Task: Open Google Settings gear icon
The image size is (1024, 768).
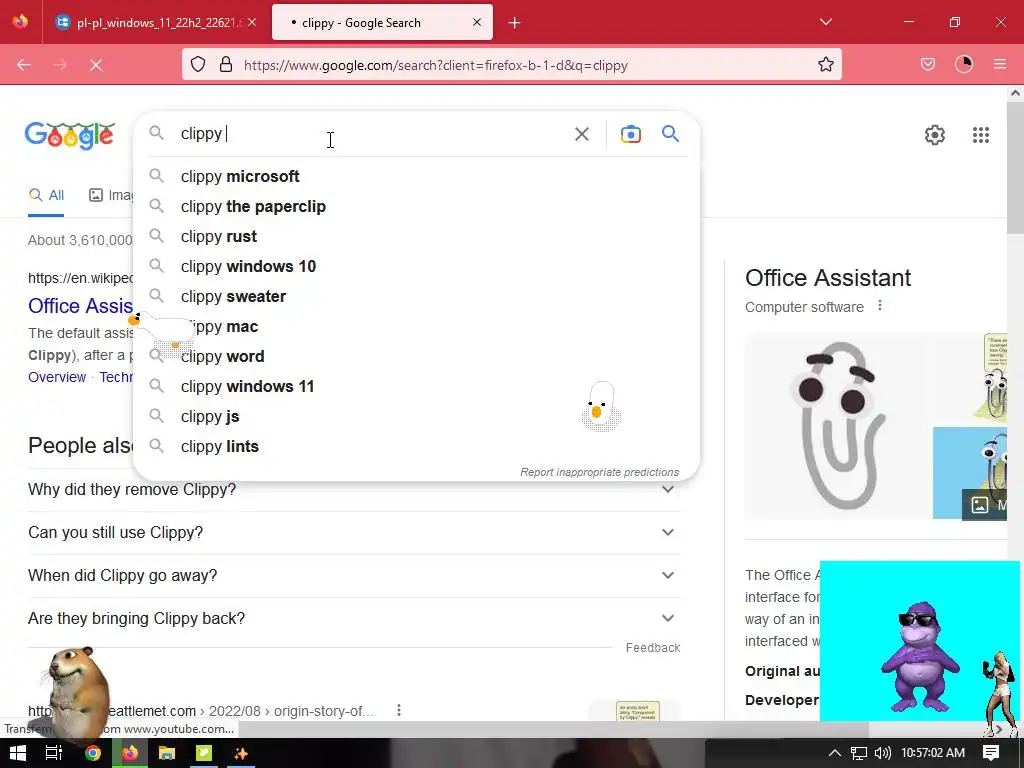Action: pos(935,135)
